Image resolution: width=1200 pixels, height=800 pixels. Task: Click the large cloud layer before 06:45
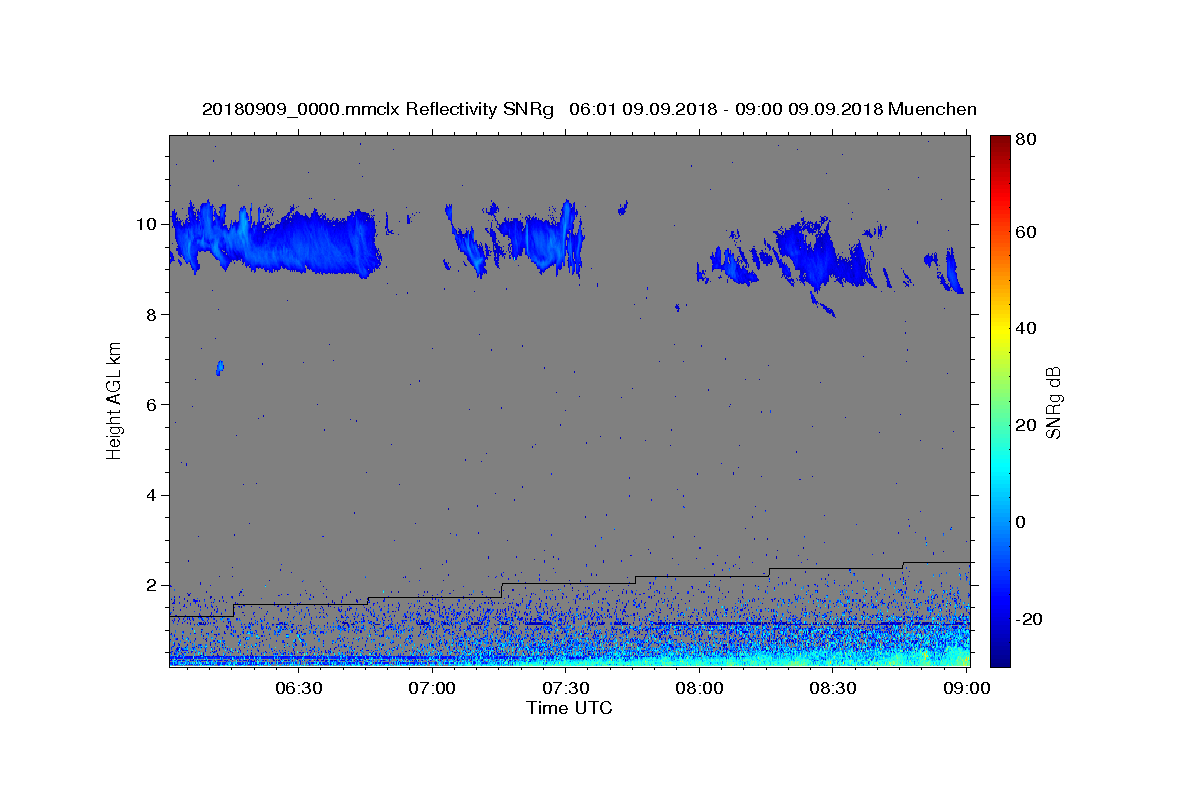275,240
